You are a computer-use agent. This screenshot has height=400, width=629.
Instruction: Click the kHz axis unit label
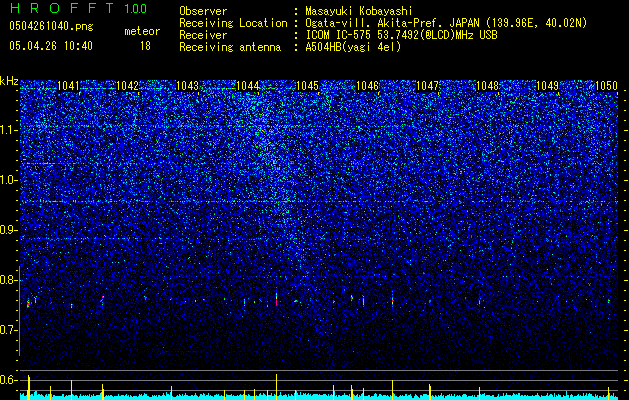click(9, 81)
